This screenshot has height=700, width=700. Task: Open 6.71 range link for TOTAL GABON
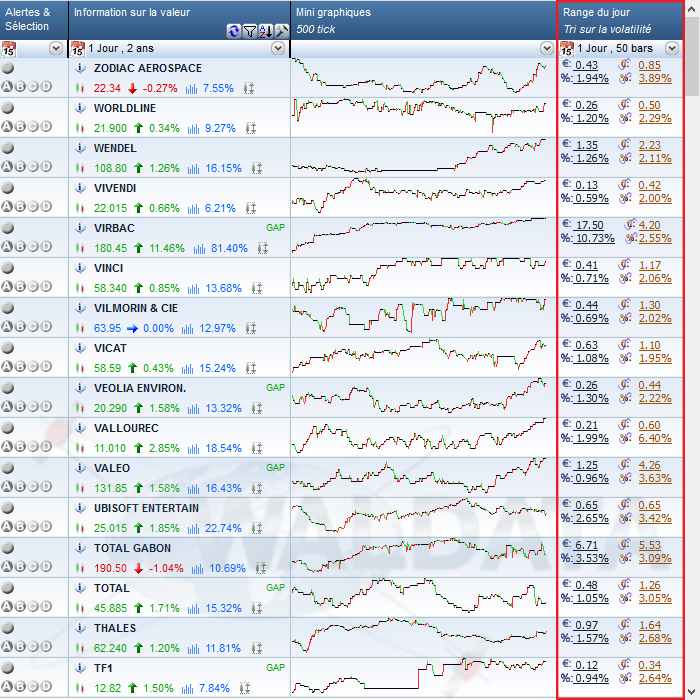[586, 545]
